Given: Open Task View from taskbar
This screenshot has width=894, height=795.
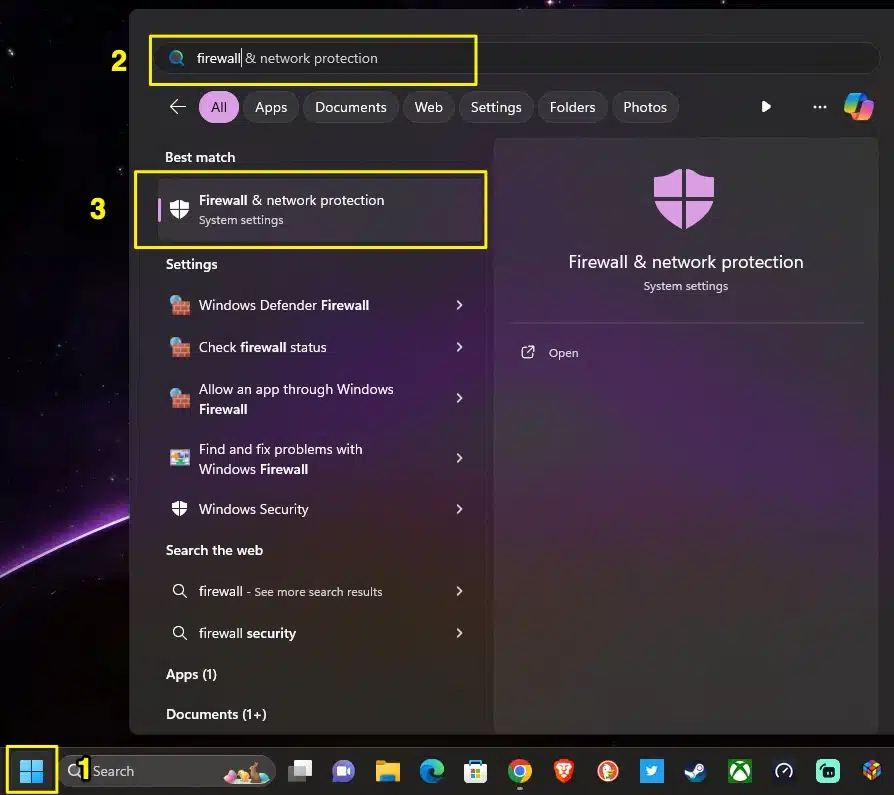Looking at the screenshot, I should pyautogui.click(x=300, y=771).
